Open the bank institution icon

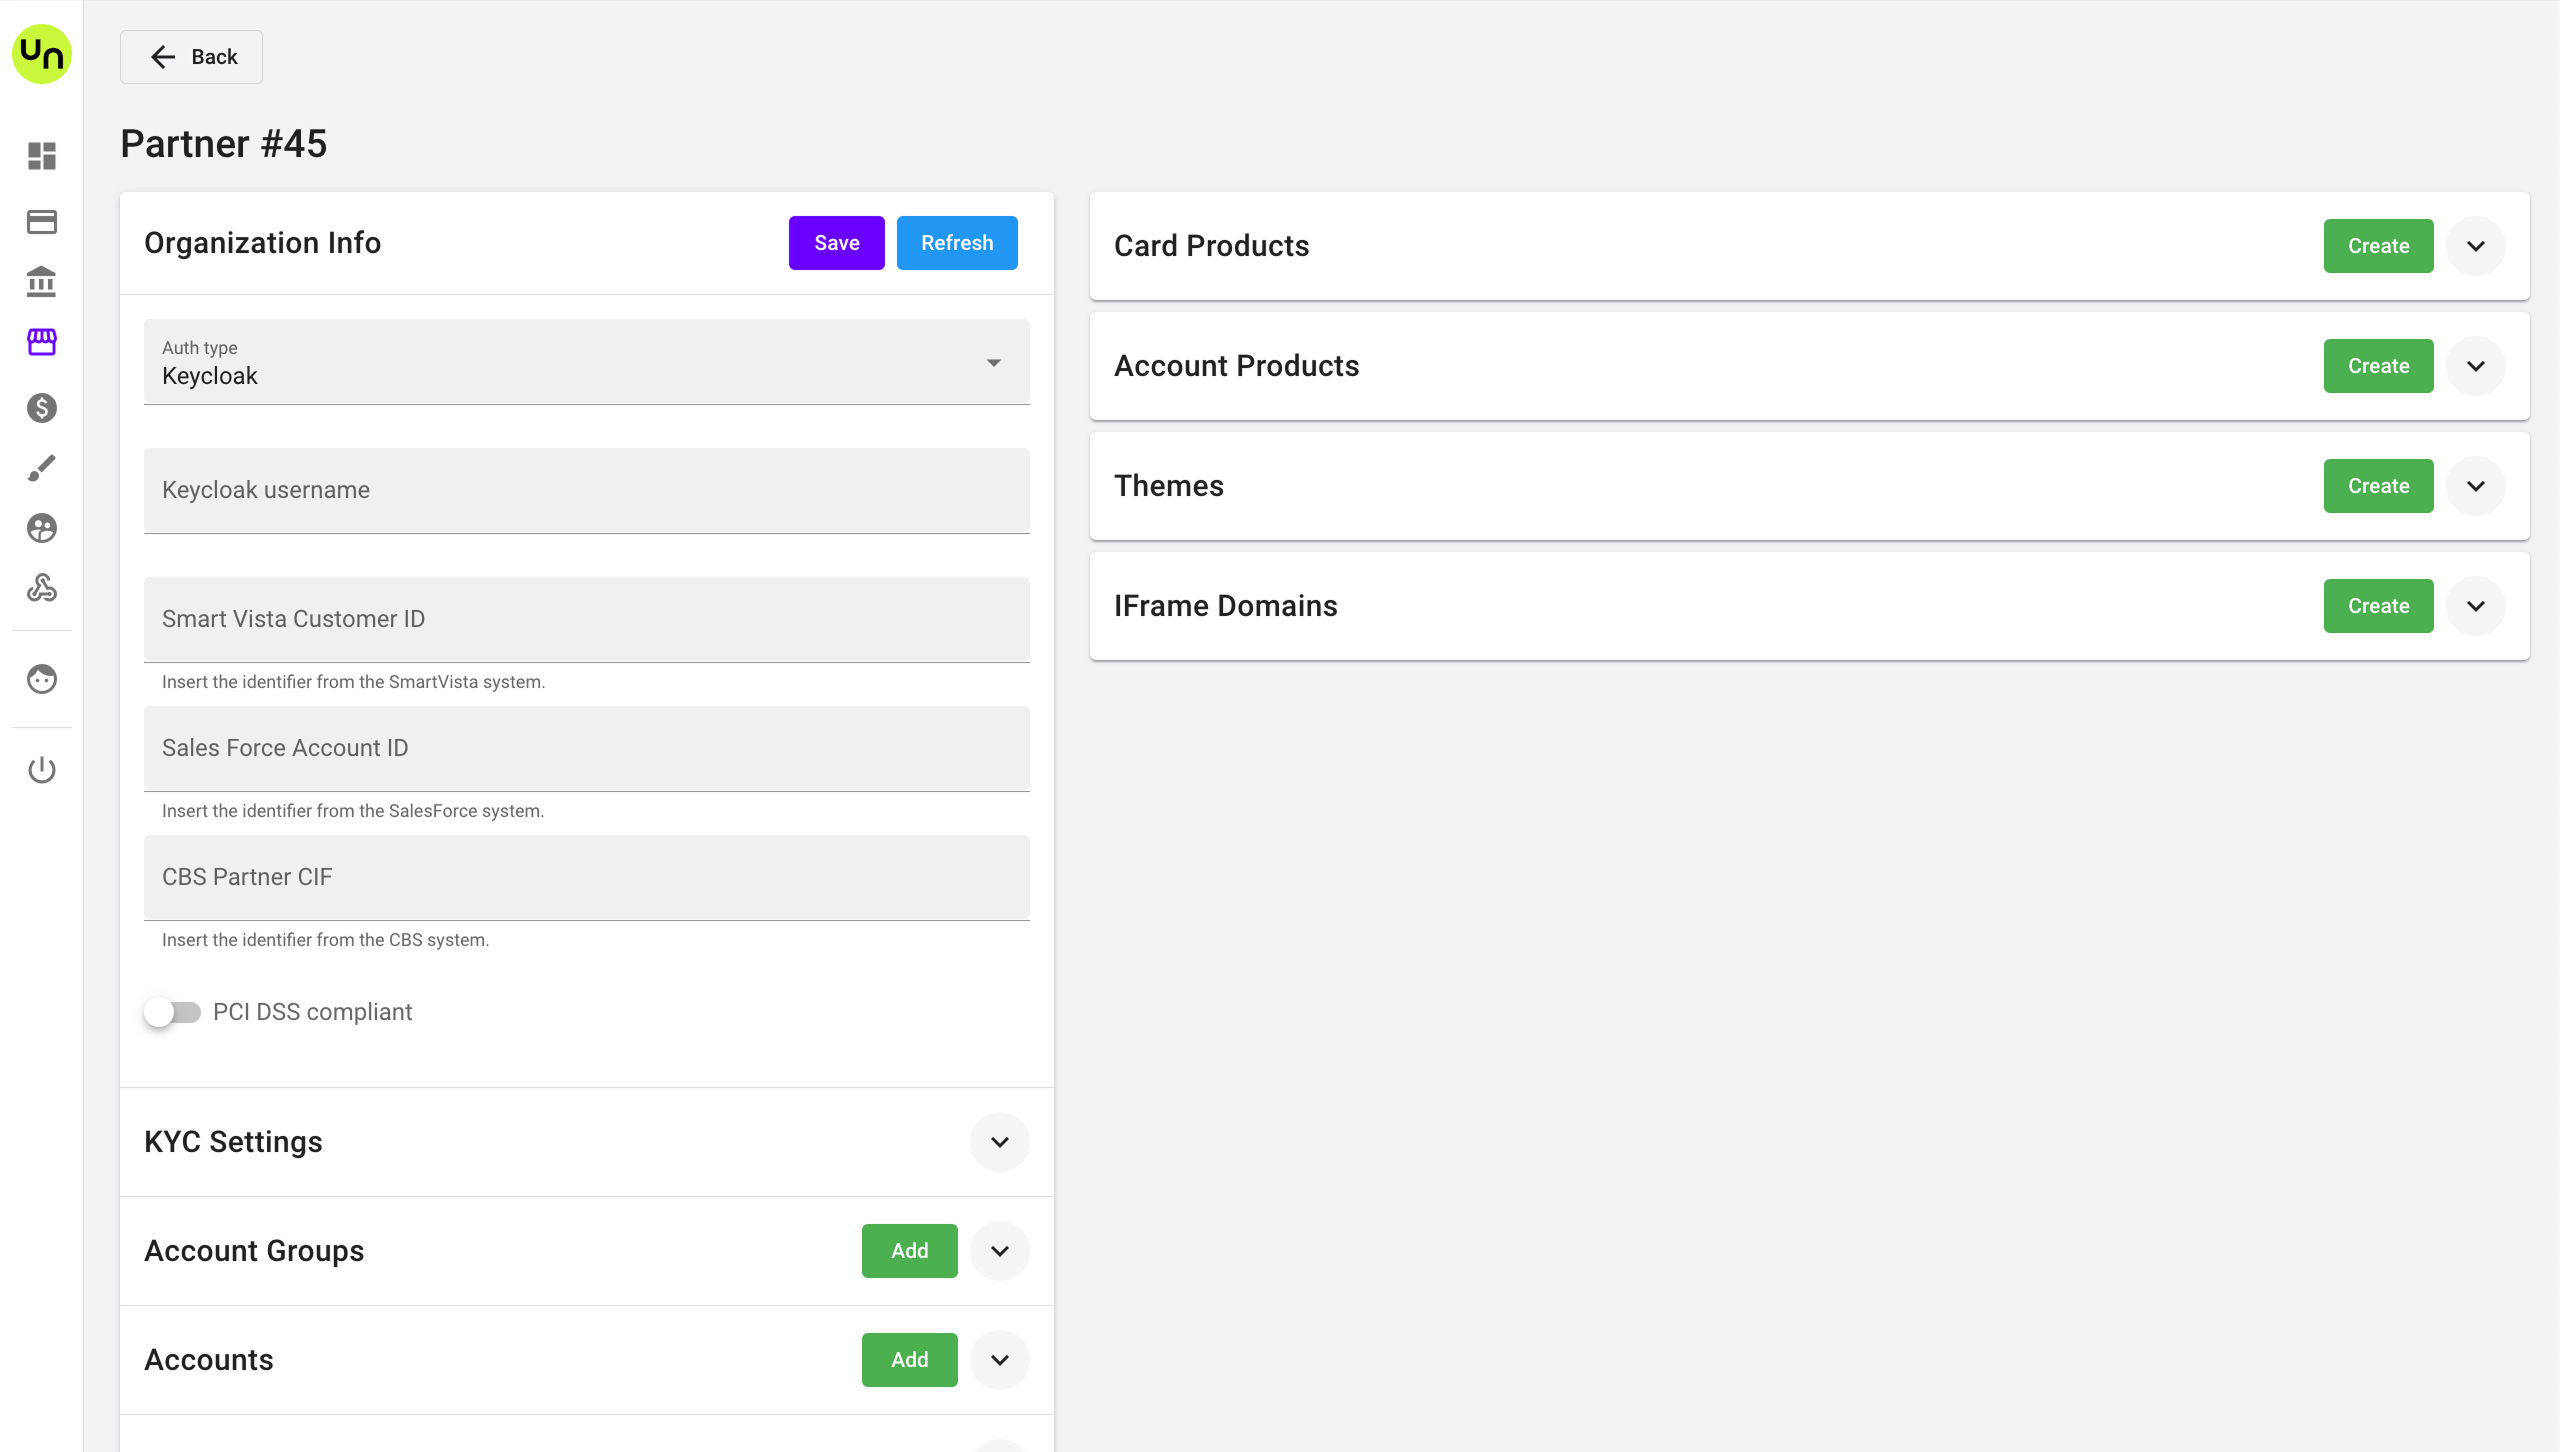click(42, 282)
